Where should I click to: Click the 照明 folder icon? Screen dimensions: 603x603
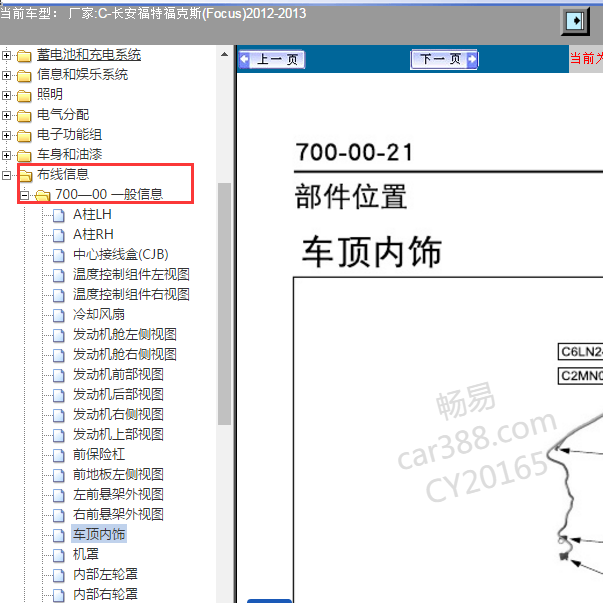click(24, 96)
